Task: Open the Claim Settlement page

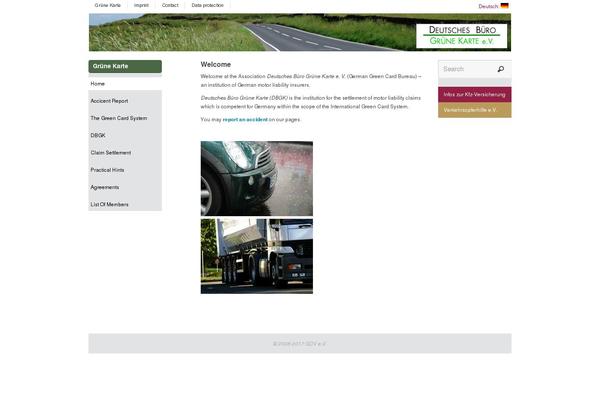Action: point(111,153)
